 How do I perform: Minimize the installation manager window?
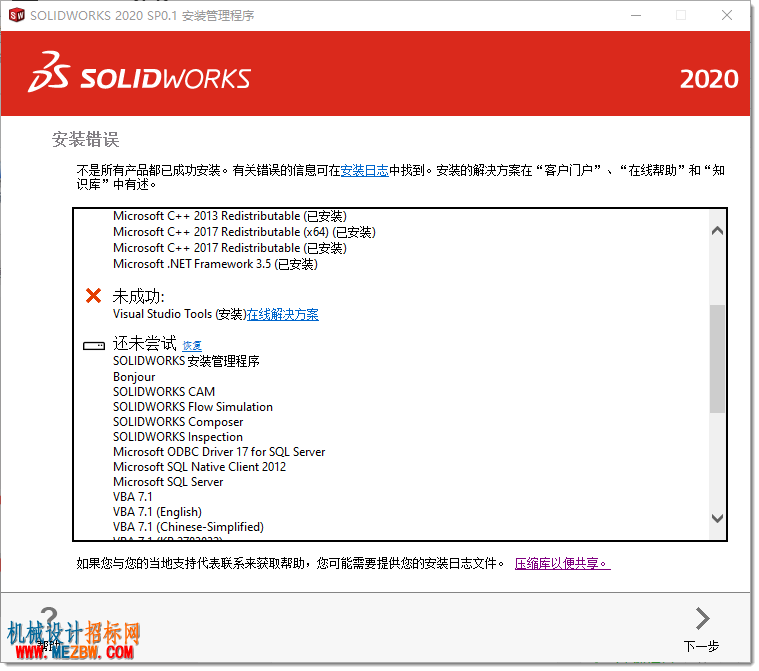[x=636, y=15]
